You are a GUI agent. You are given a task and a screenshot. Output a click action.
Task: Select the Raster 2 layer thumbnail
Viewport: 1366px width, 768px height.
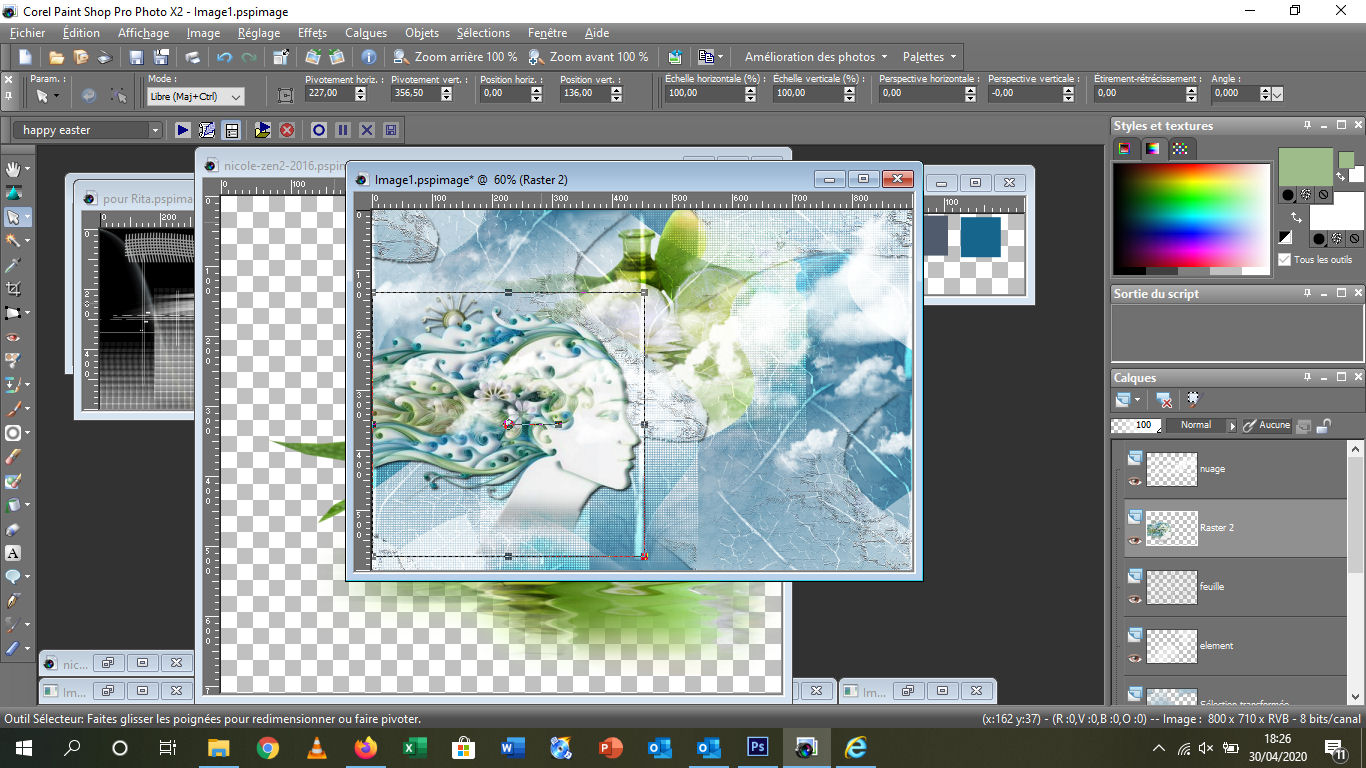tap(1171, 527)
